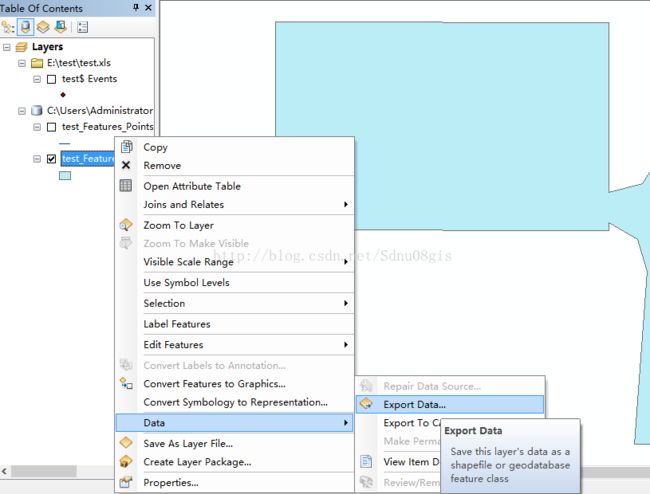
Task: Click Export Data in the submenu
Action: 450,404
